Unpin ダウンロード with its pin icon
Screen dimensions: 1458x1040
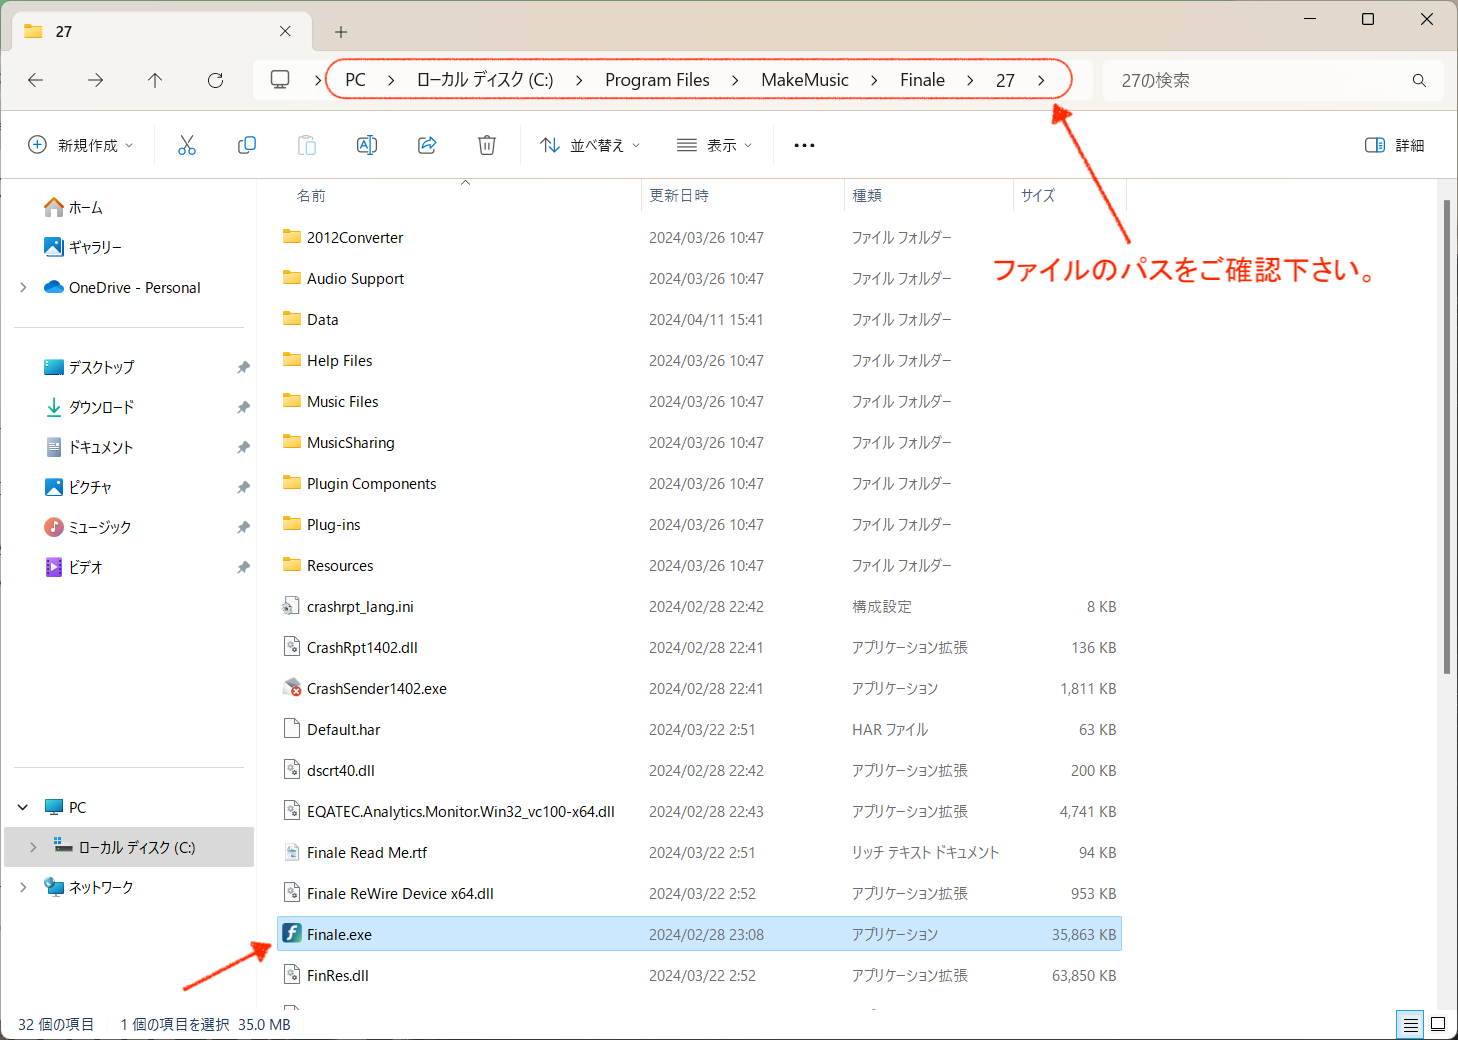[243, 407]
